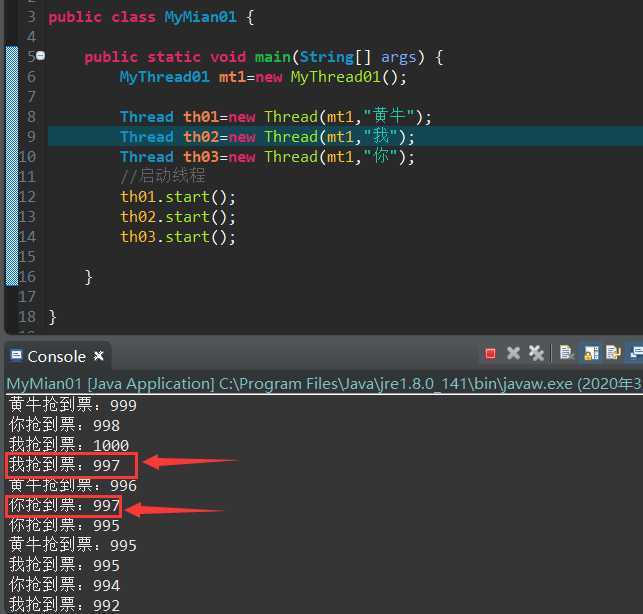Click the console launch description 'MyMian01 [Java Application]'
Viewport: 643px width, 614px height.
tap(110, 384)
